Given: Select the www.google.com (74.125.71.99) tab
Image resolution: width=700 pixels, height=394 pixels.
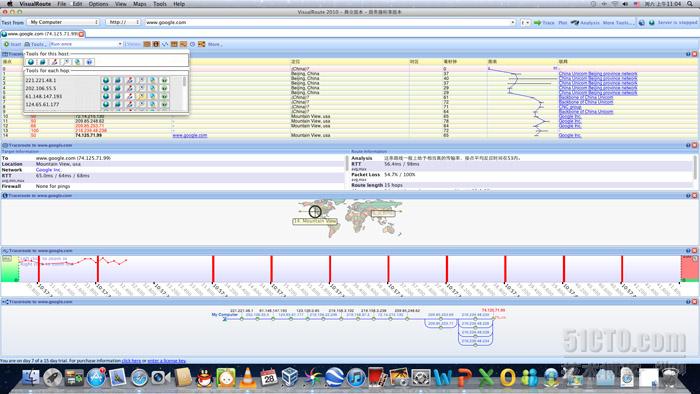Looking at the screenshot, I should [x=42, y=34].
